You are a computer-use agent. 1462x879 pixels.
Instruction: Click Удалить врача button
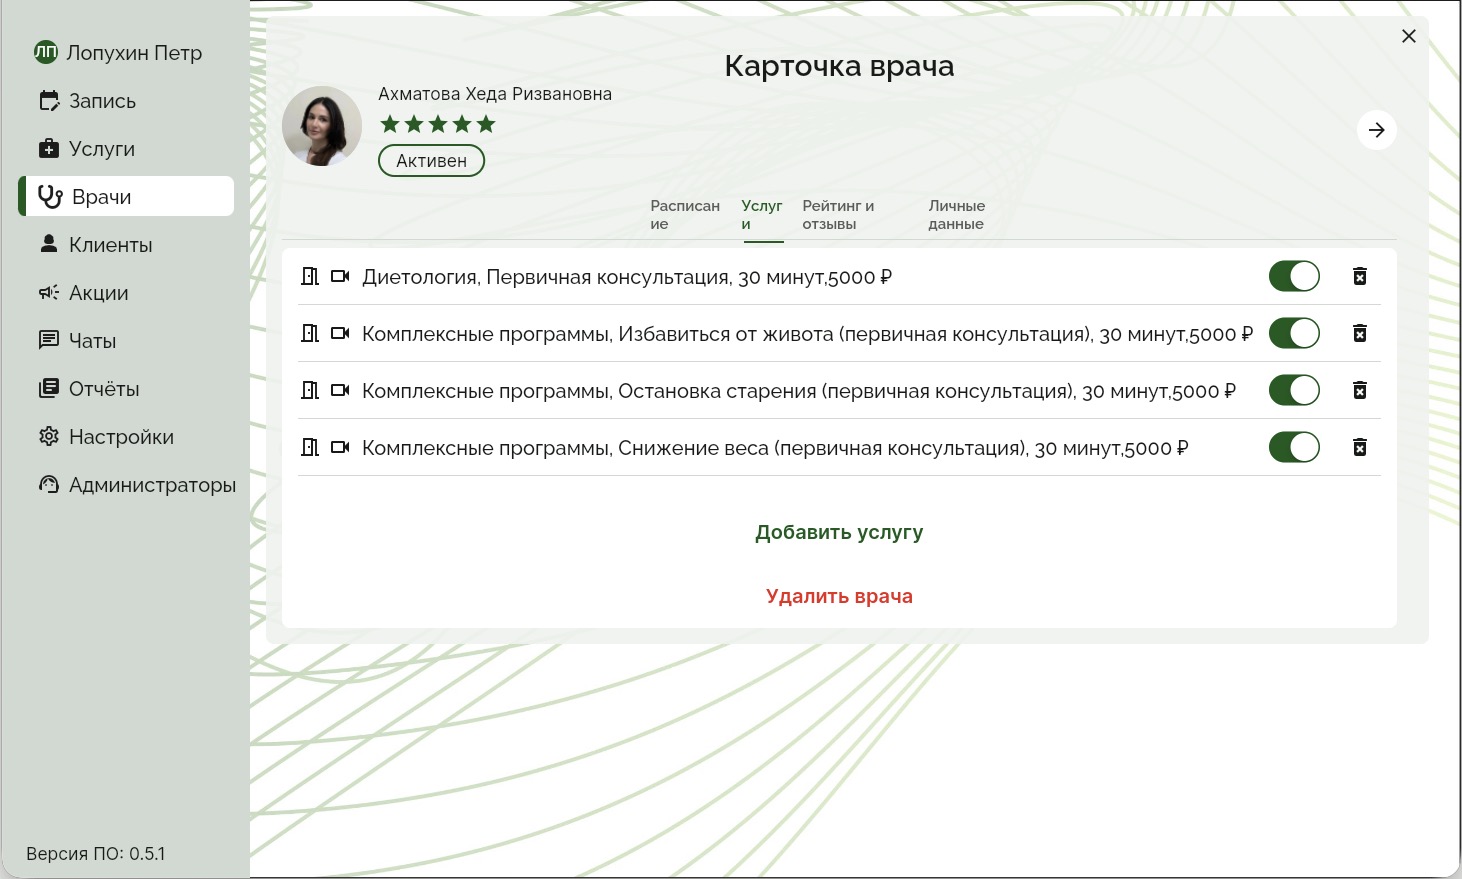[x=839, y=596]
